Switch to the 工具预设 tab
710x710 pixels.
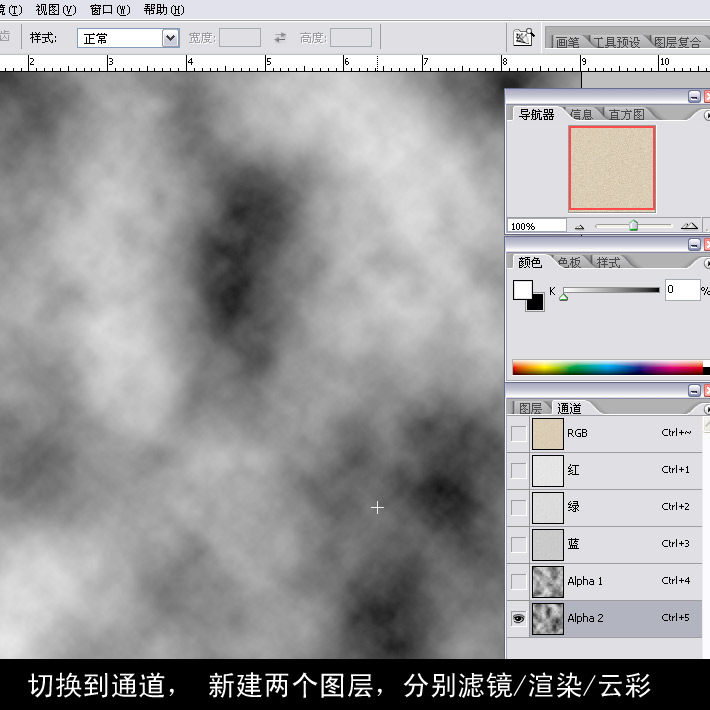[x=616, y=42]
